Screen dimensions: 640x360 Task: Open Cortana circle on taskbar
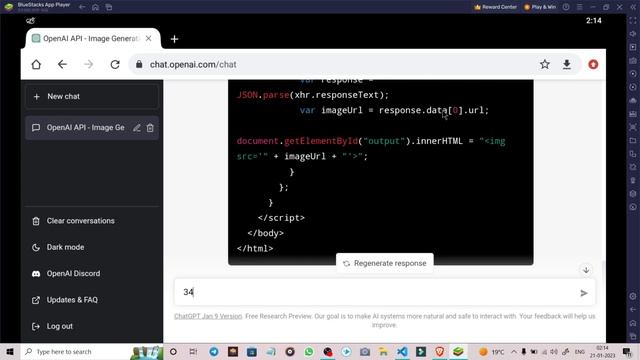click(173, 352)
